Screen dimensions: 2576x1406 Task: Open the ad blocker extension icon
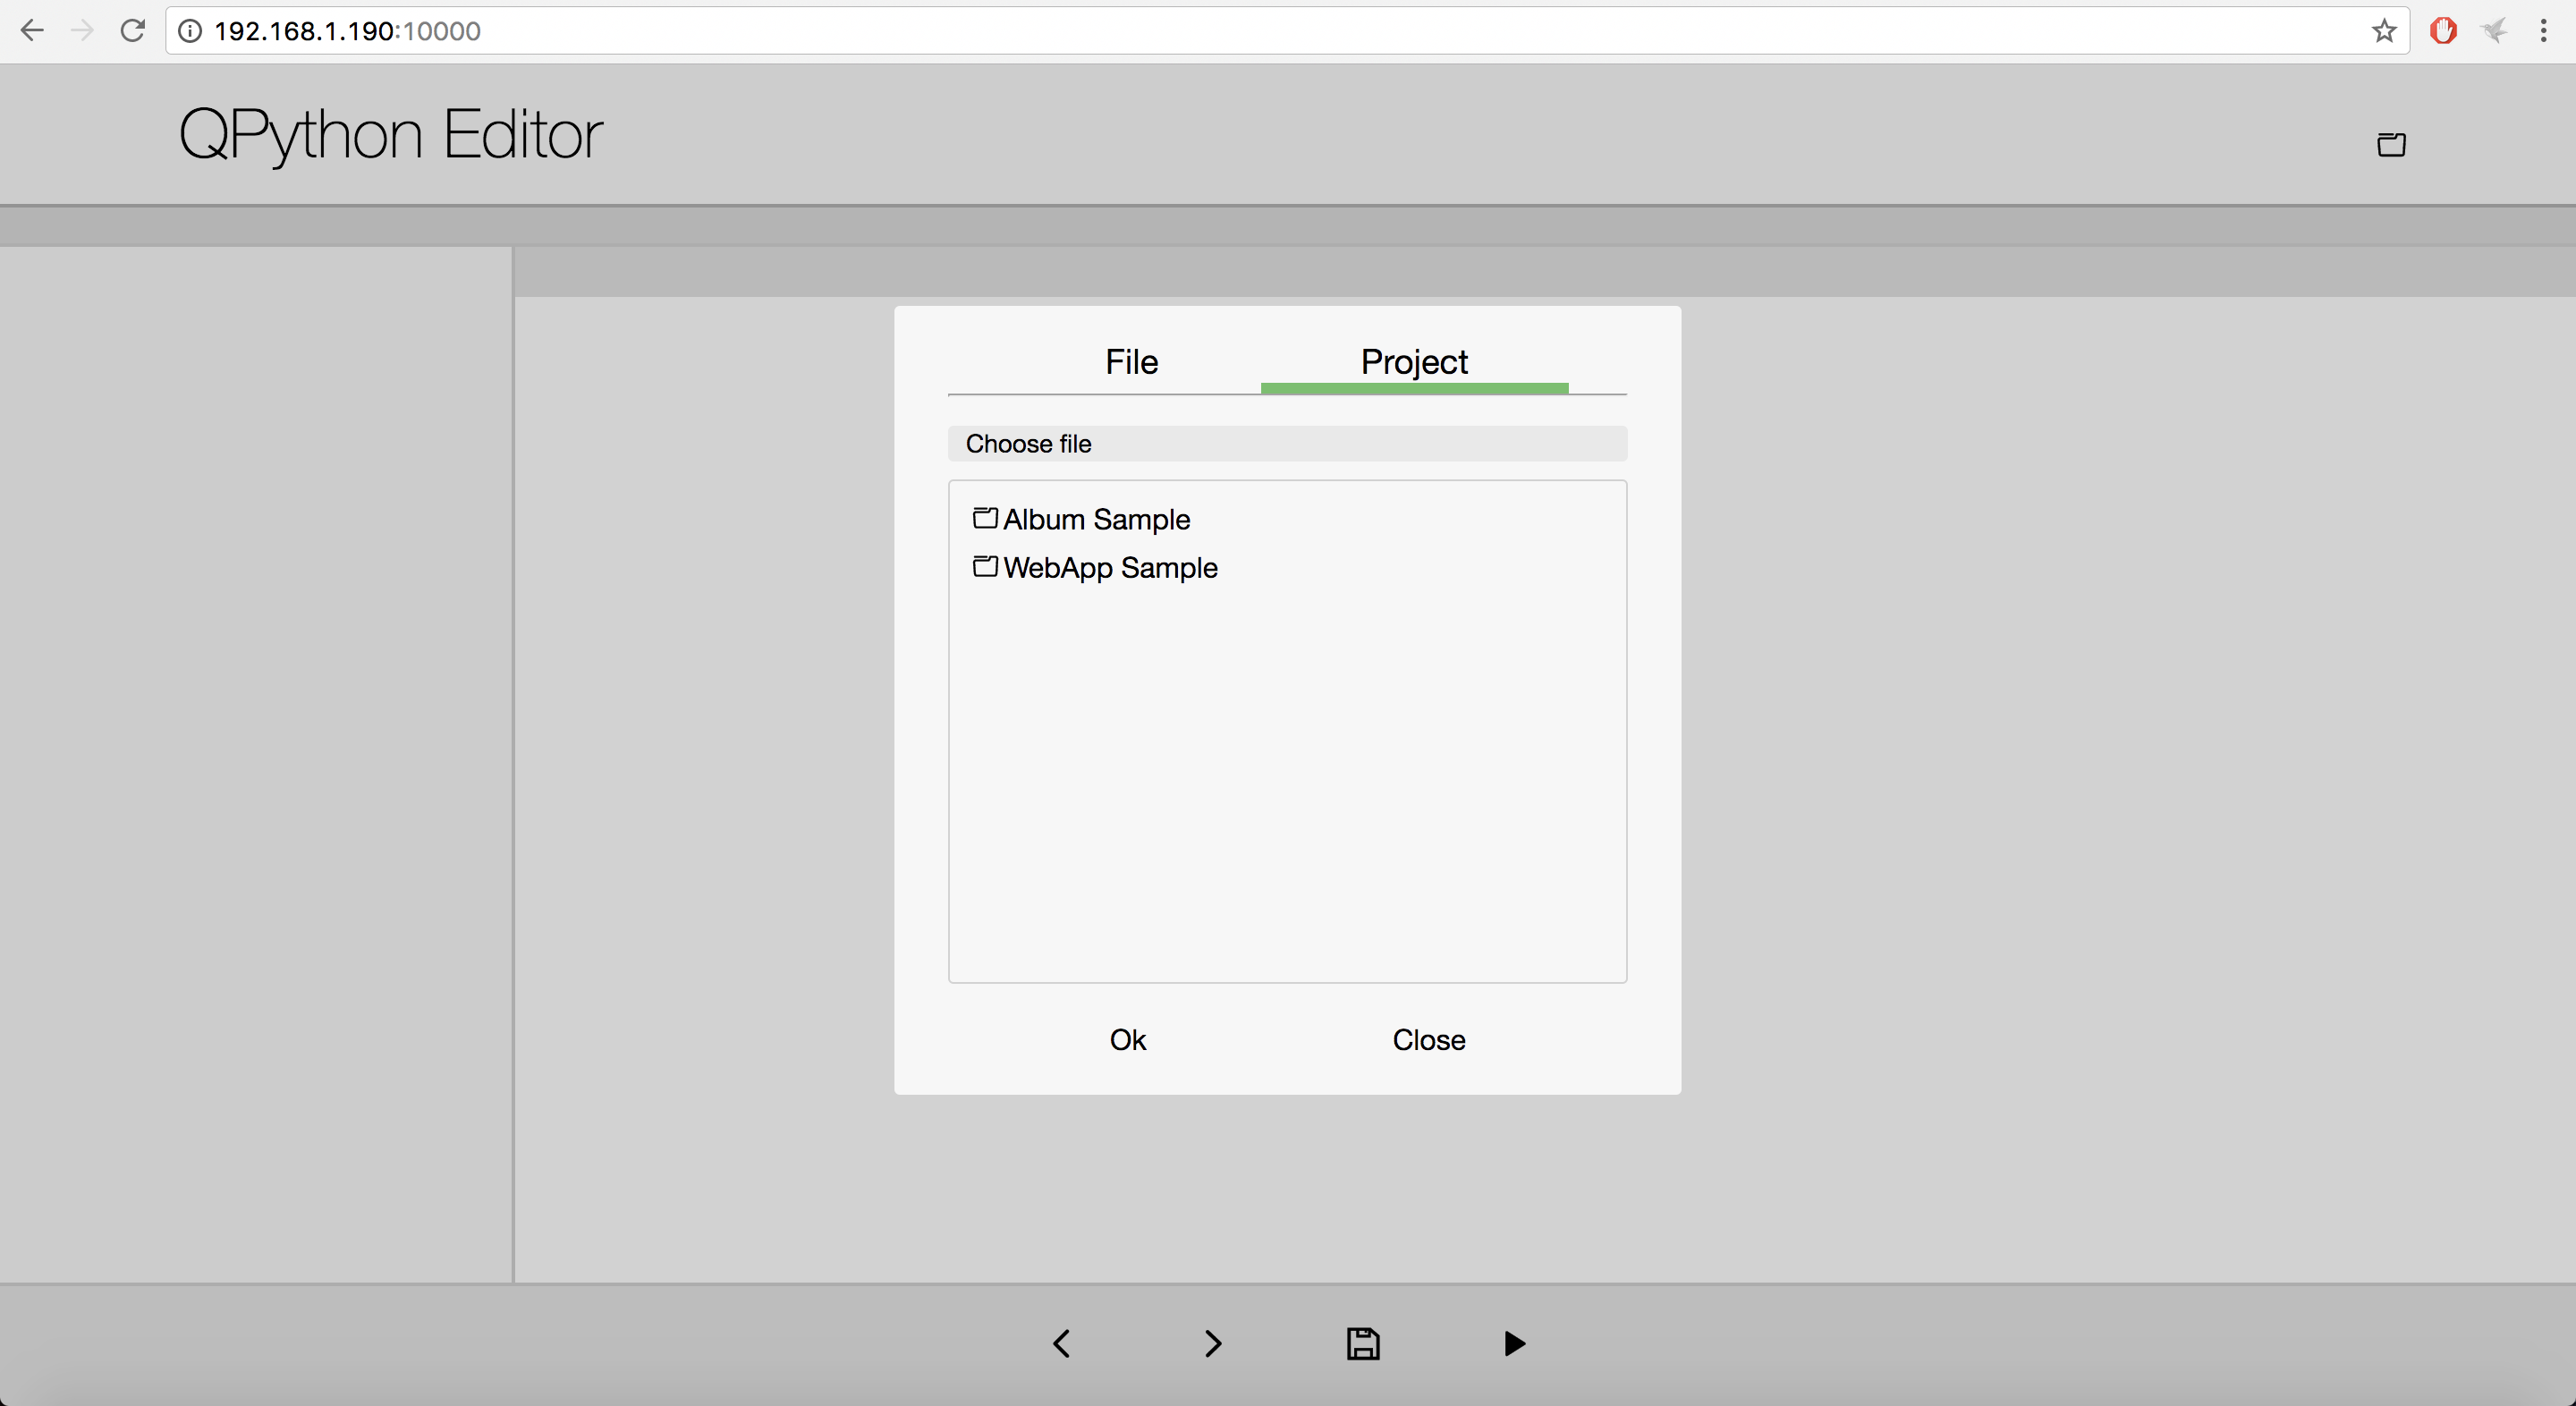click(x=2444, y=31)
